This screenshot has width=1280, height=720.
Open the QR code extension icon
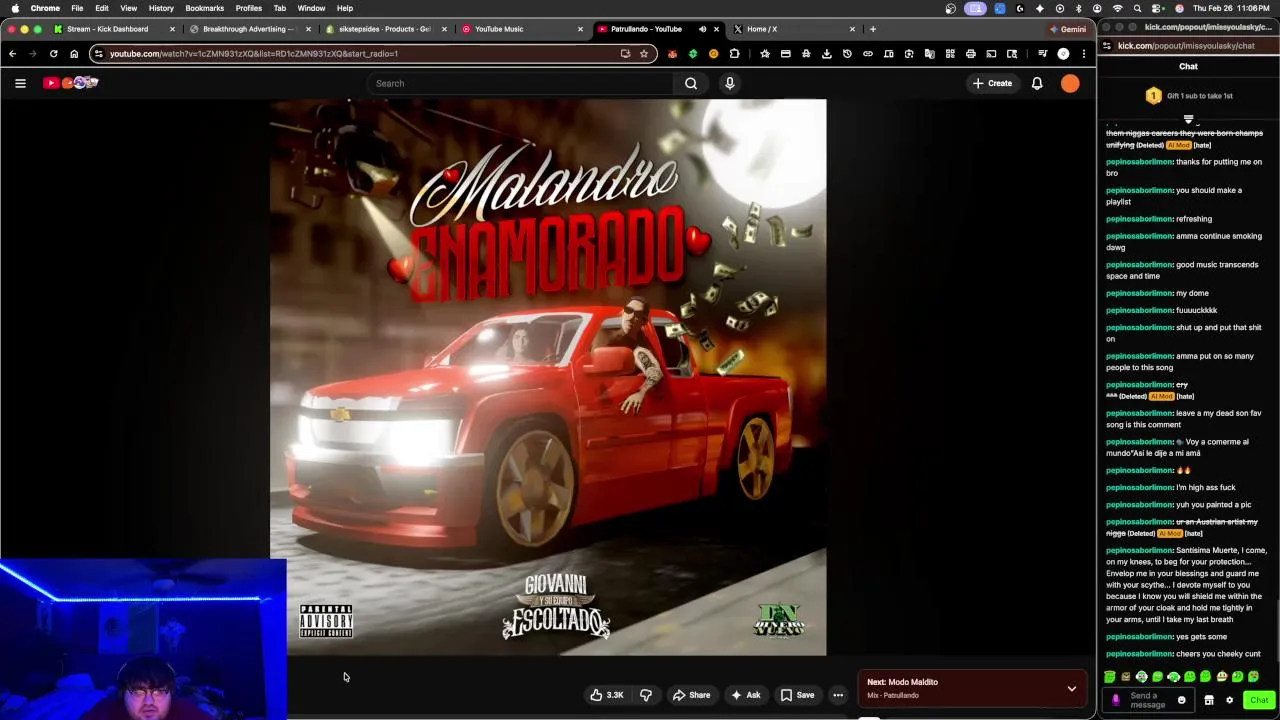[950, 54]
